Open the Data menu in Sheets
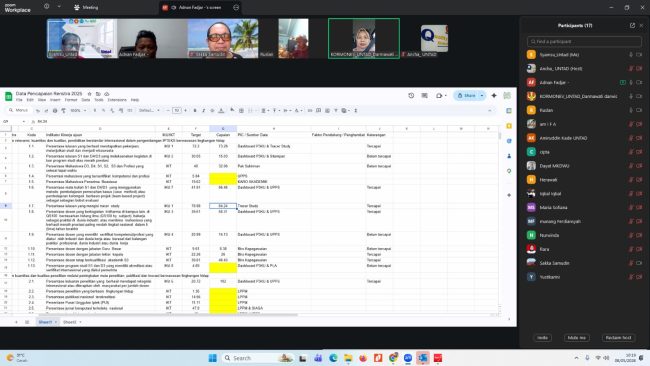 pyautogui.click(x=86, y=100)
